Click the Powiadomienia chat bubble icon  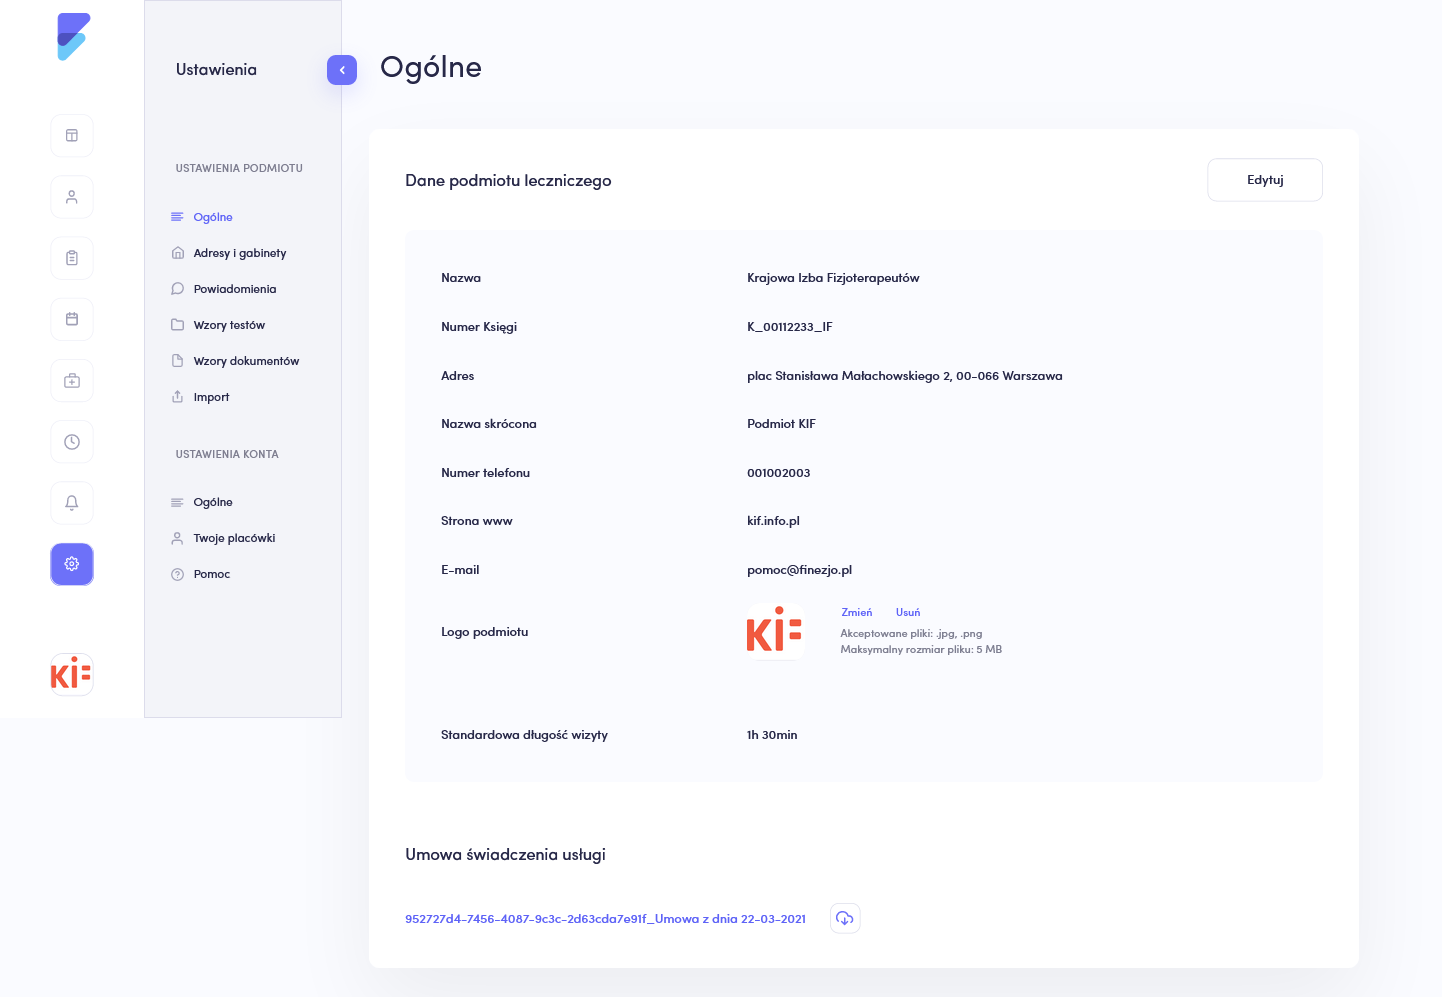[x=177, y=289]
